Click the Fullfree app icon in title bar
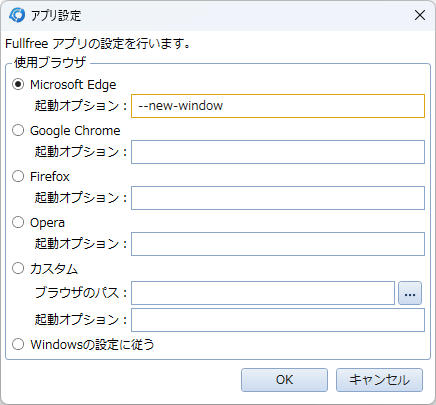This screenshot has width=436, height=405. pos(17,15)
